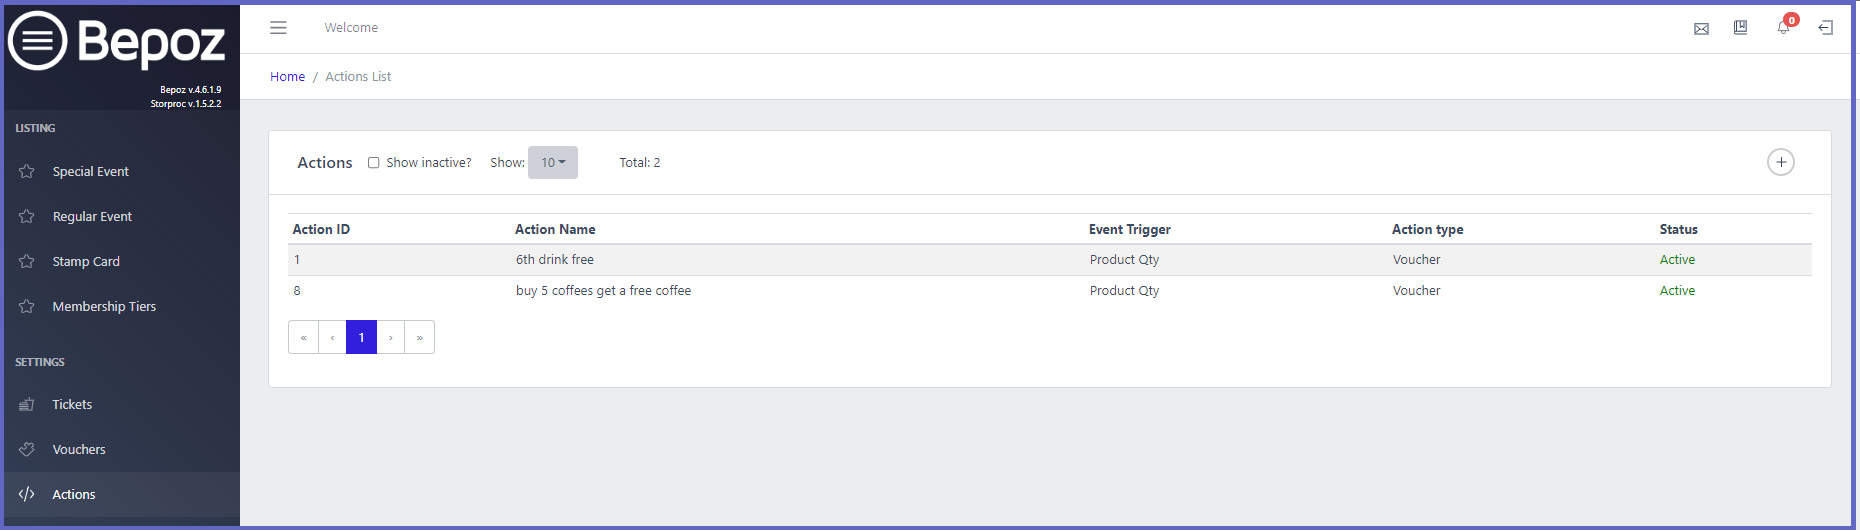Enable the Show inactive checkbox
The width and height of the screenshot is (1860, 530).
373,163
